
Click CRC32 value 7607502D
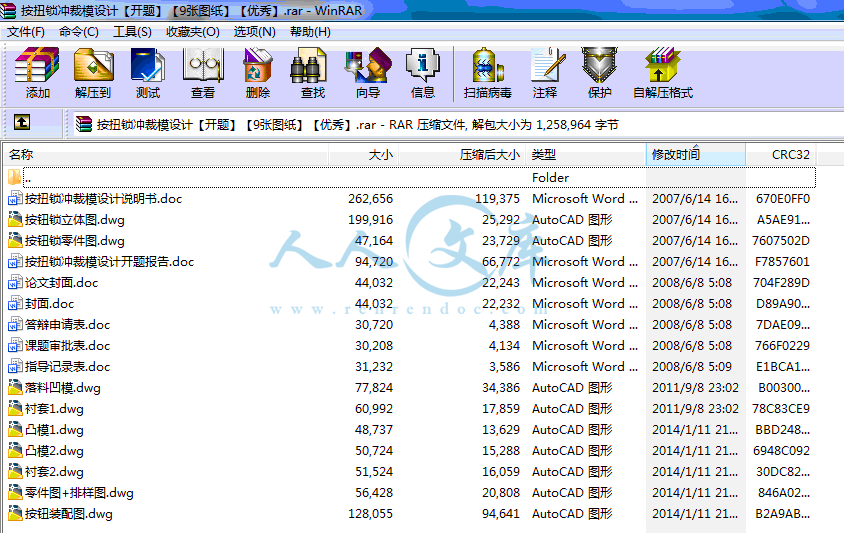click(x=780, y=241)
